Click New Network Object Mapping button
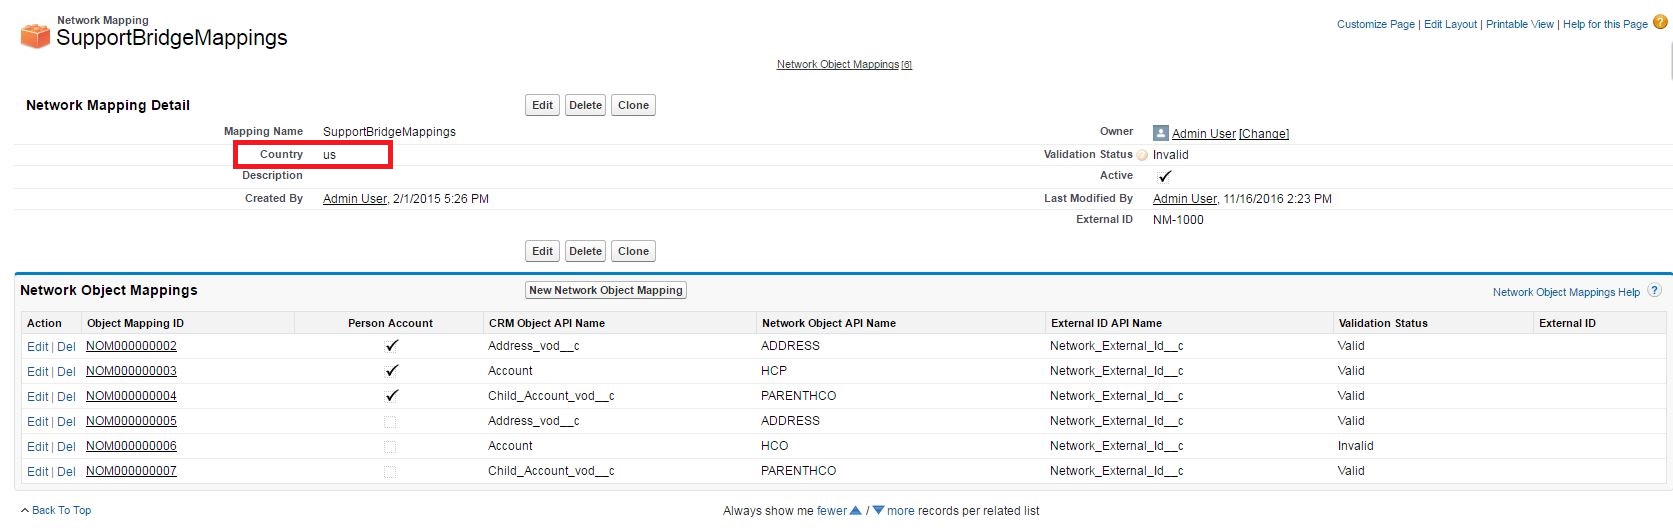 [x=605, y=290]
